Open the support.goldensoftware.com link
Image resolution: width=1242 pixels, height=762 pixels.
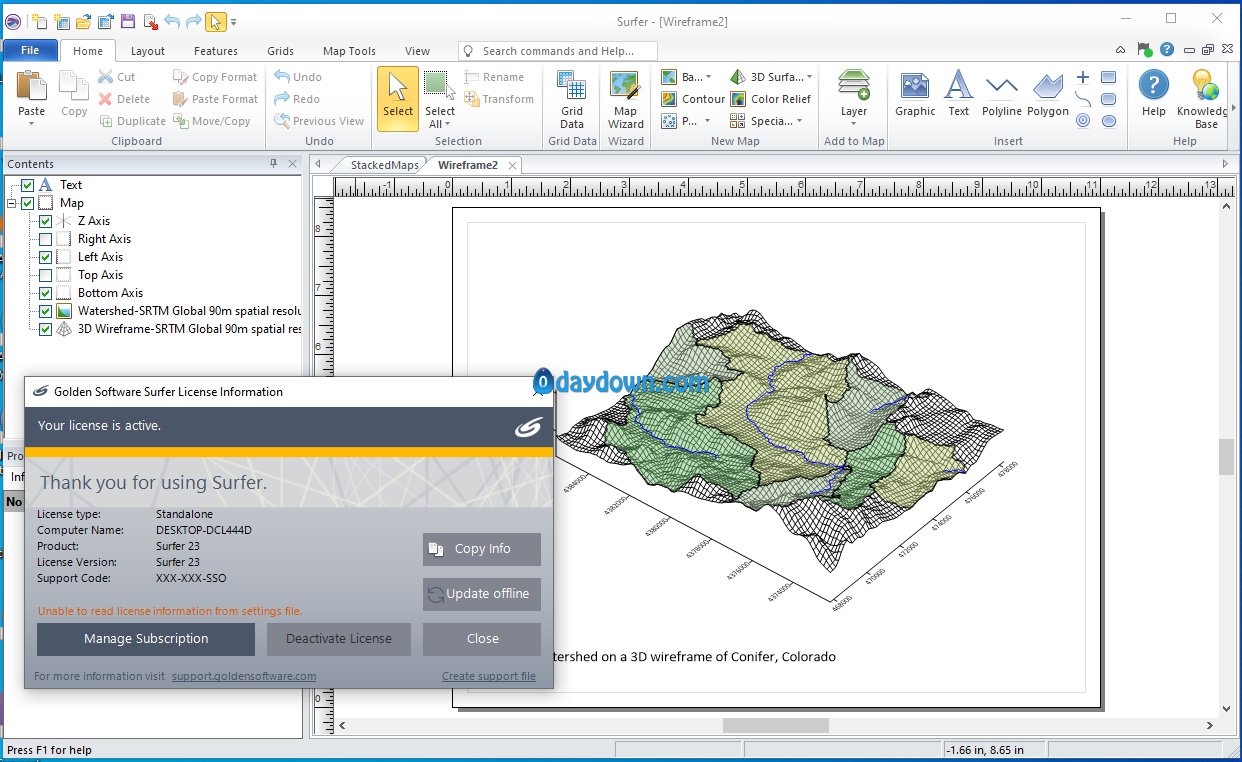click(244, 676)
